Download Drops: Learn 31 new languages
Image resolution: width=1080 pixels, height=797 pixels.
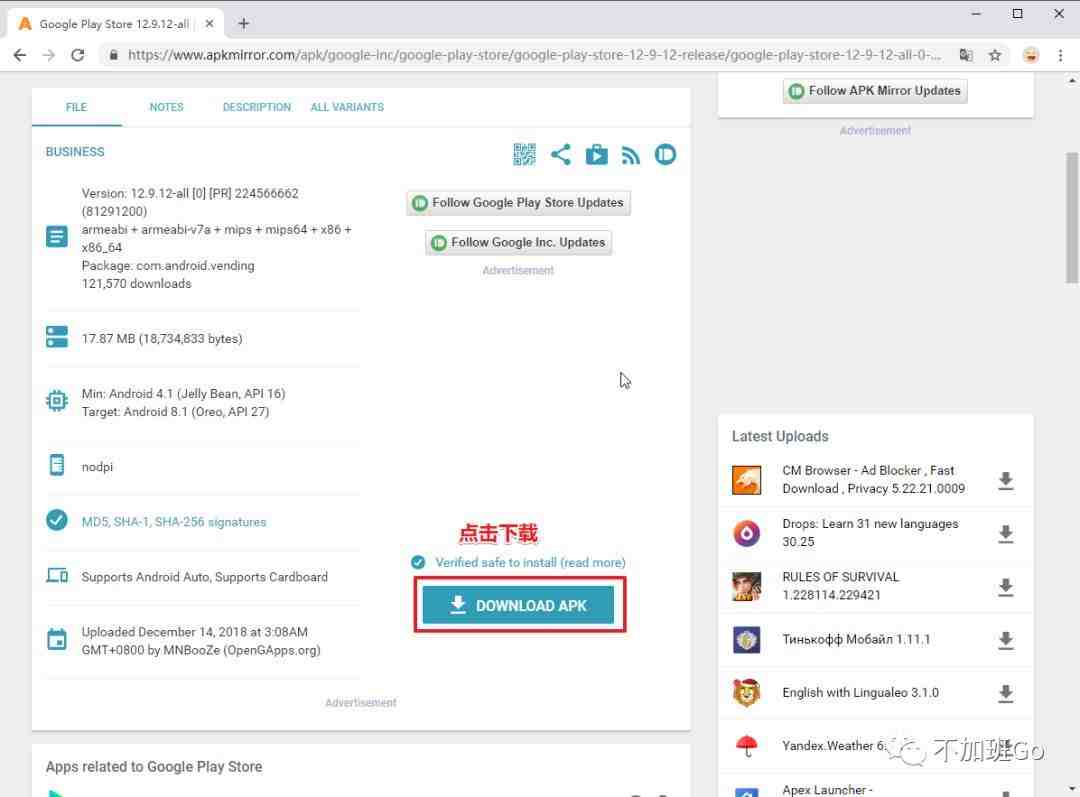(x=1006, y=534)
